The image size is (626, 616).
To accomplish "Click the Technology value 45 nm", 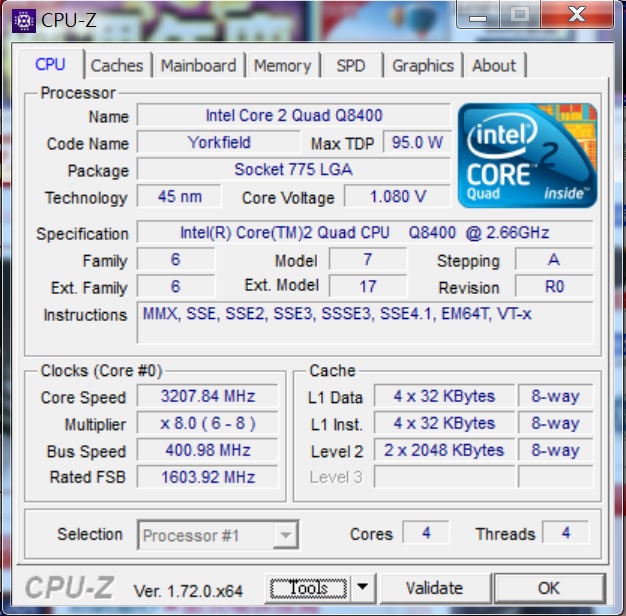I will (x=179, y=196).
